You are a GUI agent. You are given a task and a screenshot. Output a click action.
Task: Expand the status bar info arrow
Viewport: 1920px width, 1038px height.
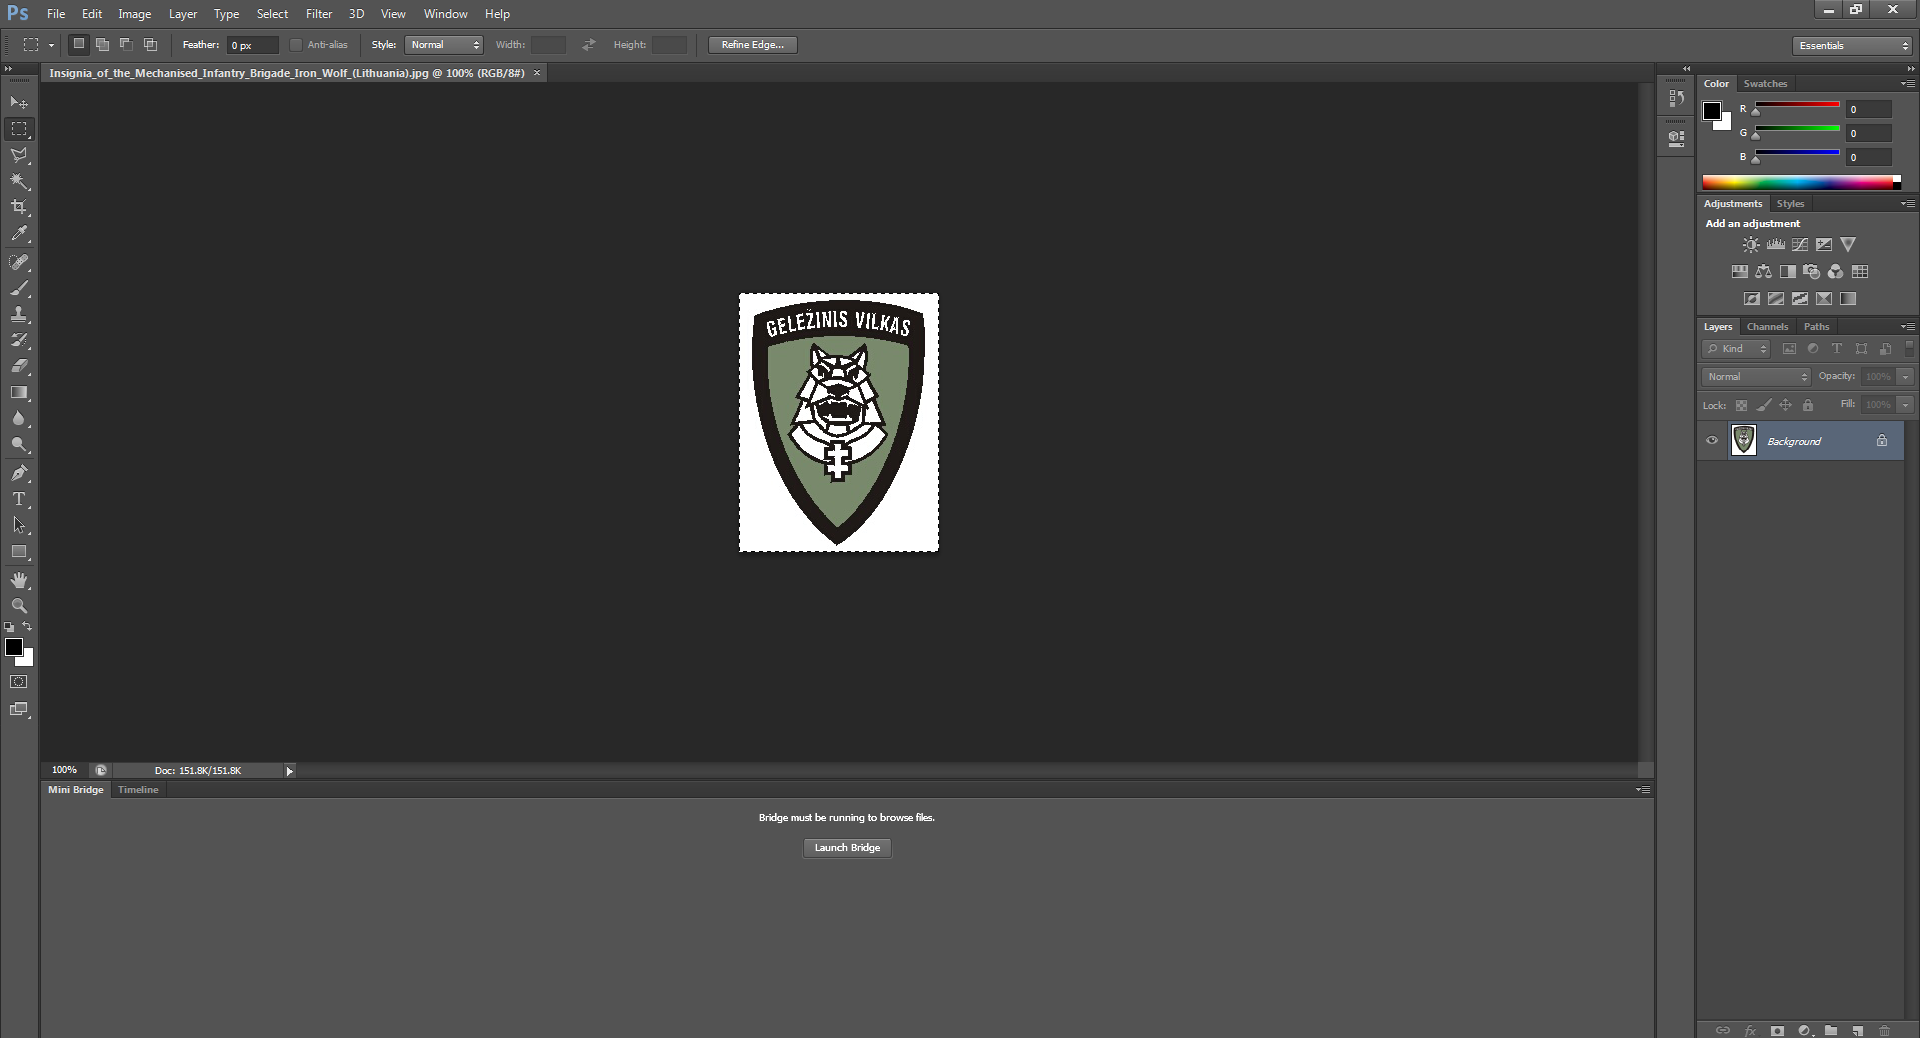pyautogui.click(x=290, y=771)
